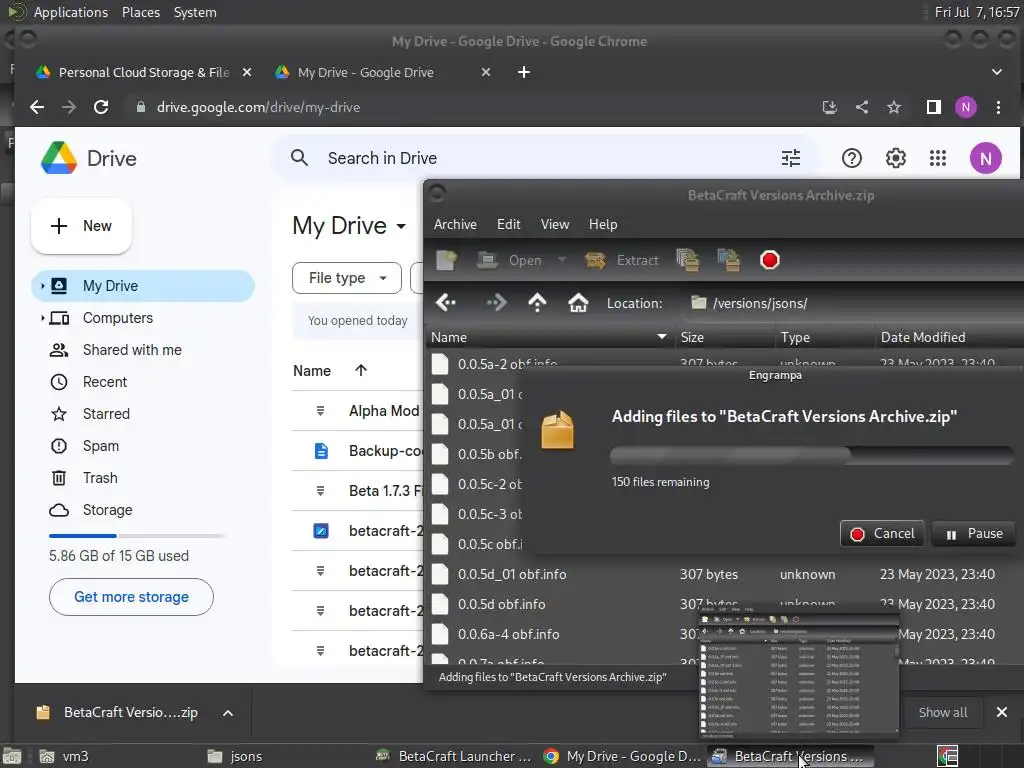The height and width of the screenshot is (768, 1024).
Task: Open Spam in Drive sidebar
Action: (101, 446)
